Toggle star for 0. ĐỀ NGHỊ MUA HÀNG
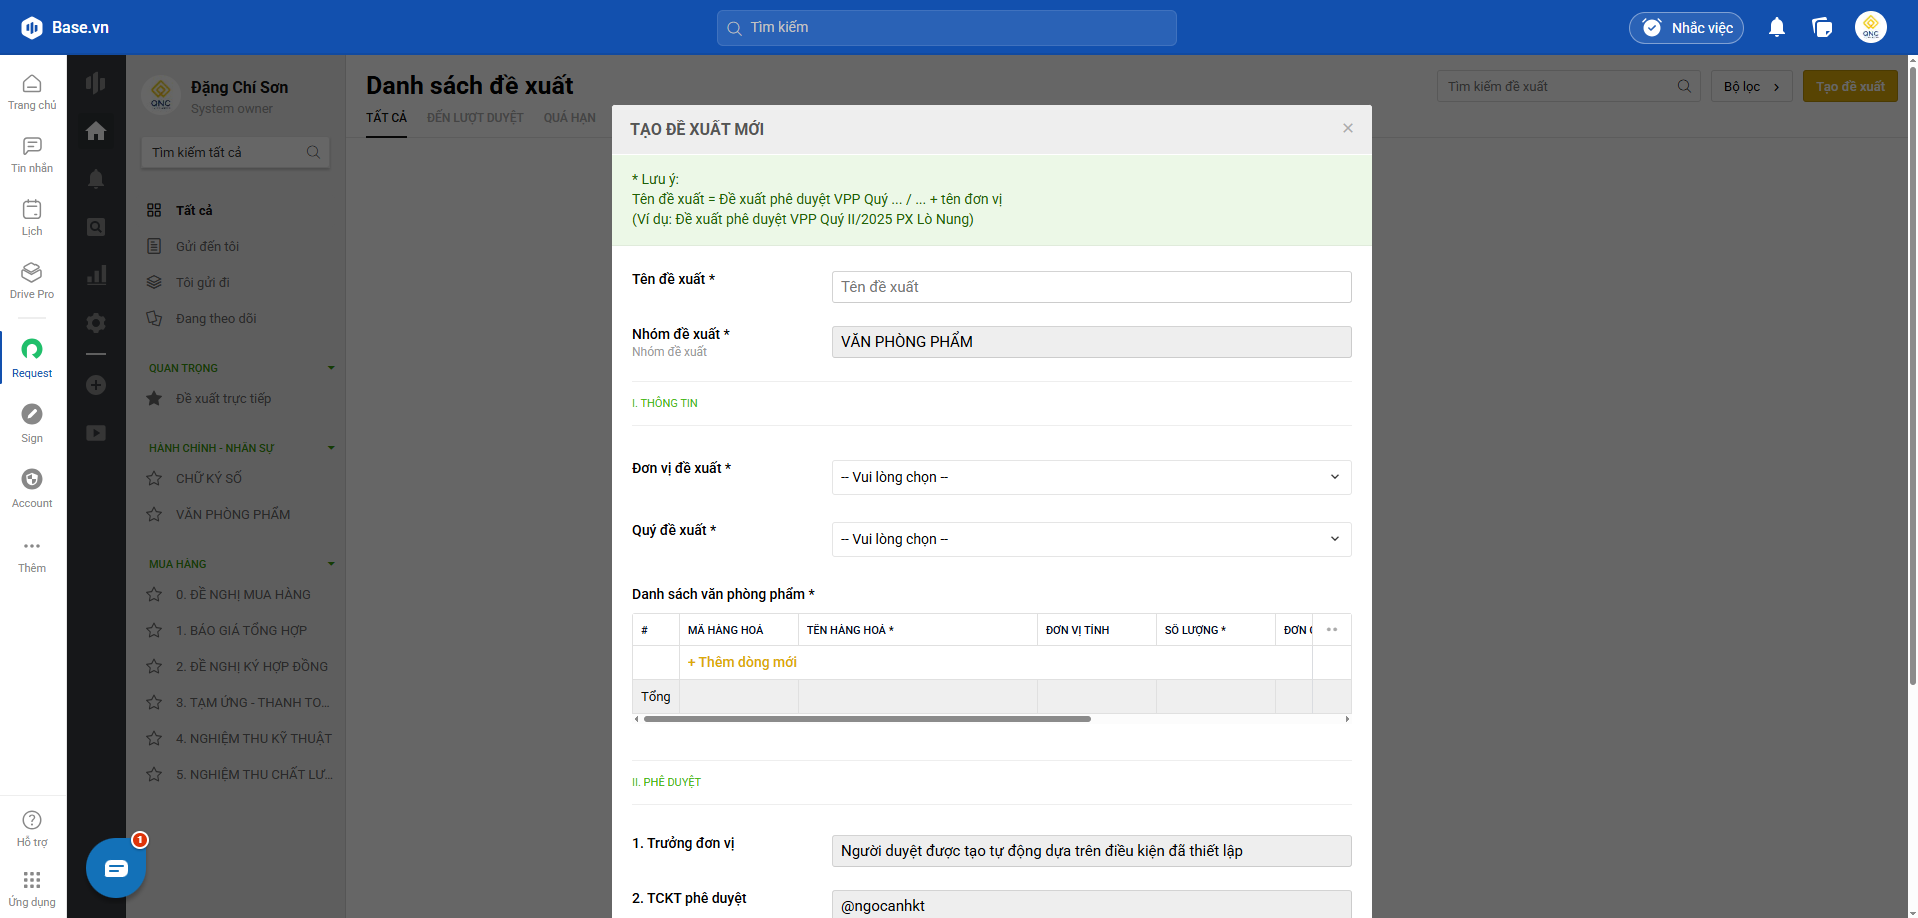This screenshot has width=1918, height=918. 154,595
